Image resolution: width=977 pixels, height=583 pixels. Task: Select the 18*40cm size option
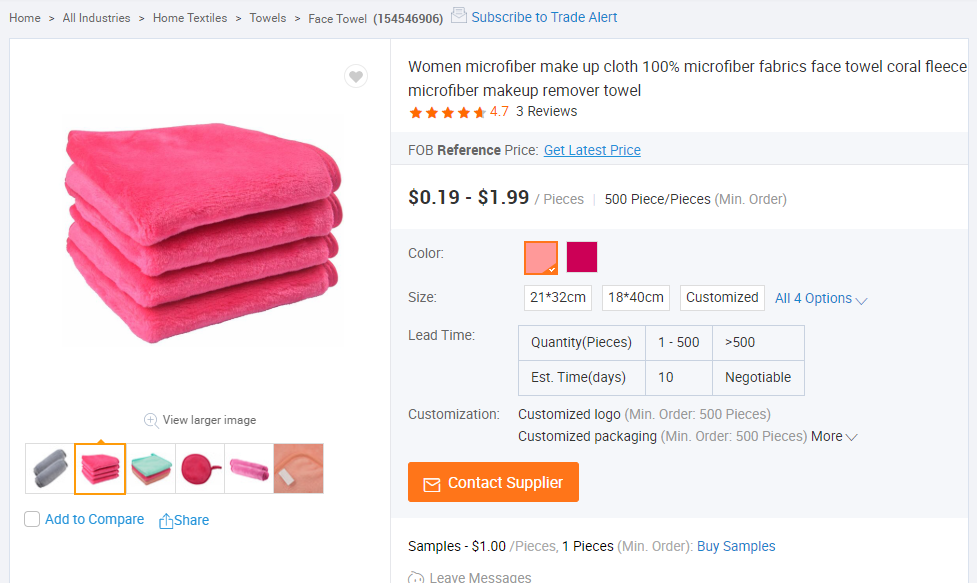tap(636, 297)
